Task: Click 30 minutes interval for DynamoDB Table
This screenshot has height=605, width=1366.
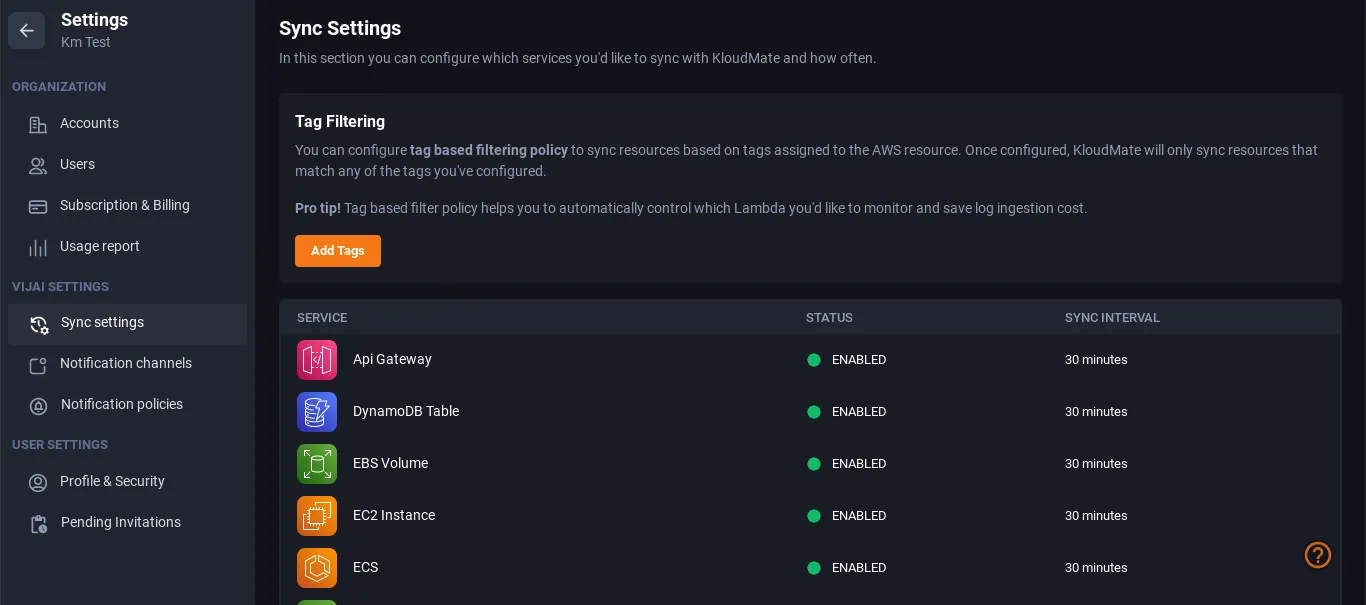Action: [1096, 412]
